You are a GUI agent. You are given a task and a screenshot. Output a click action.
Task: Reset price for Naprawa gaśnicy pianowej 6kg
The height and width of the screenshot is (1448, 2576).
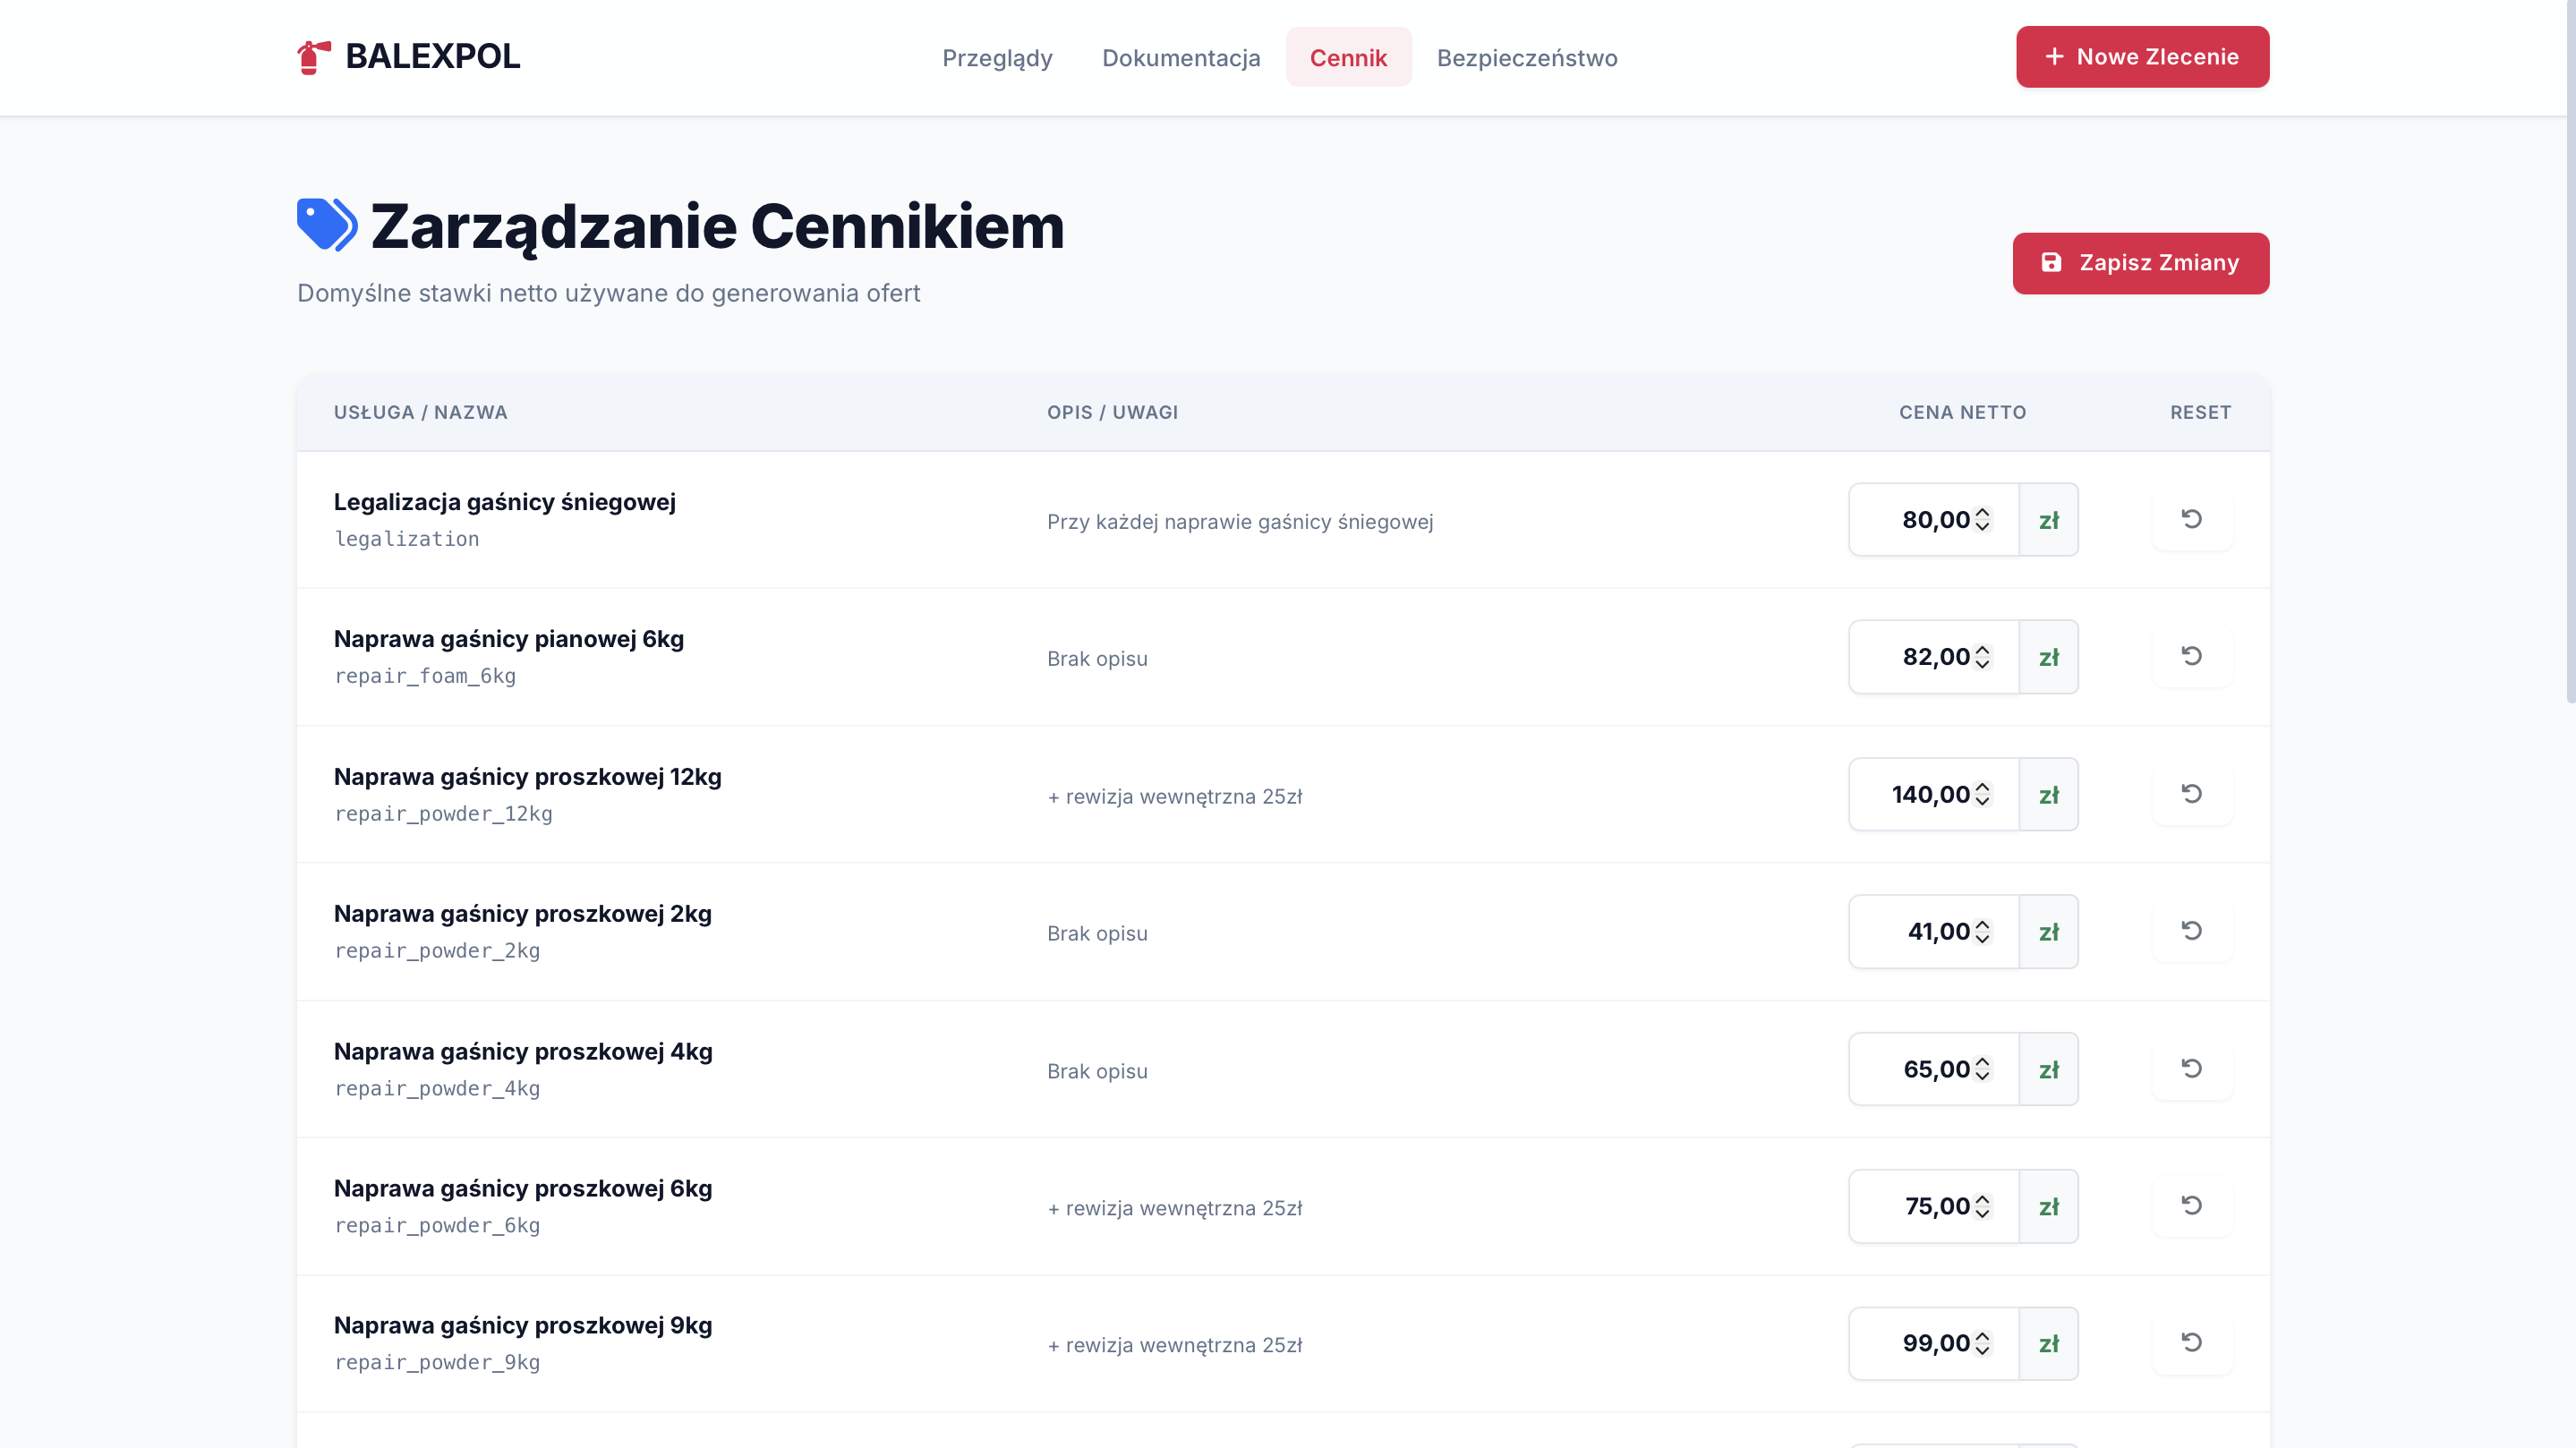click(x=2191, y=656)
